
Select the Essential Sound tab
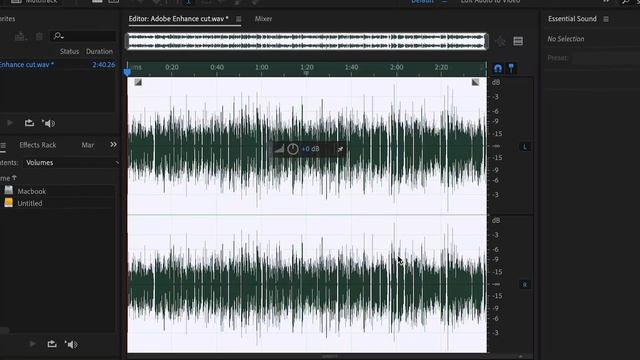coord(572,19)
